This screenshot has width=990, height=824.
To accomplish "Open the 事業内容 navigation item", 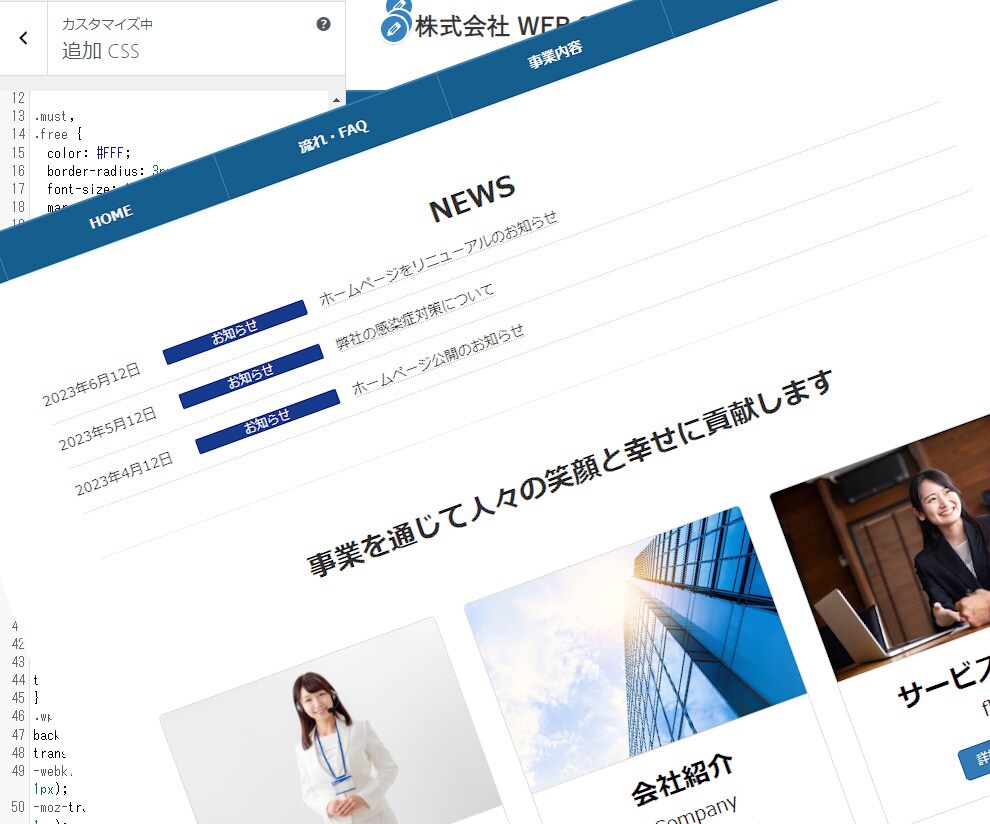I will click(555, 54).
